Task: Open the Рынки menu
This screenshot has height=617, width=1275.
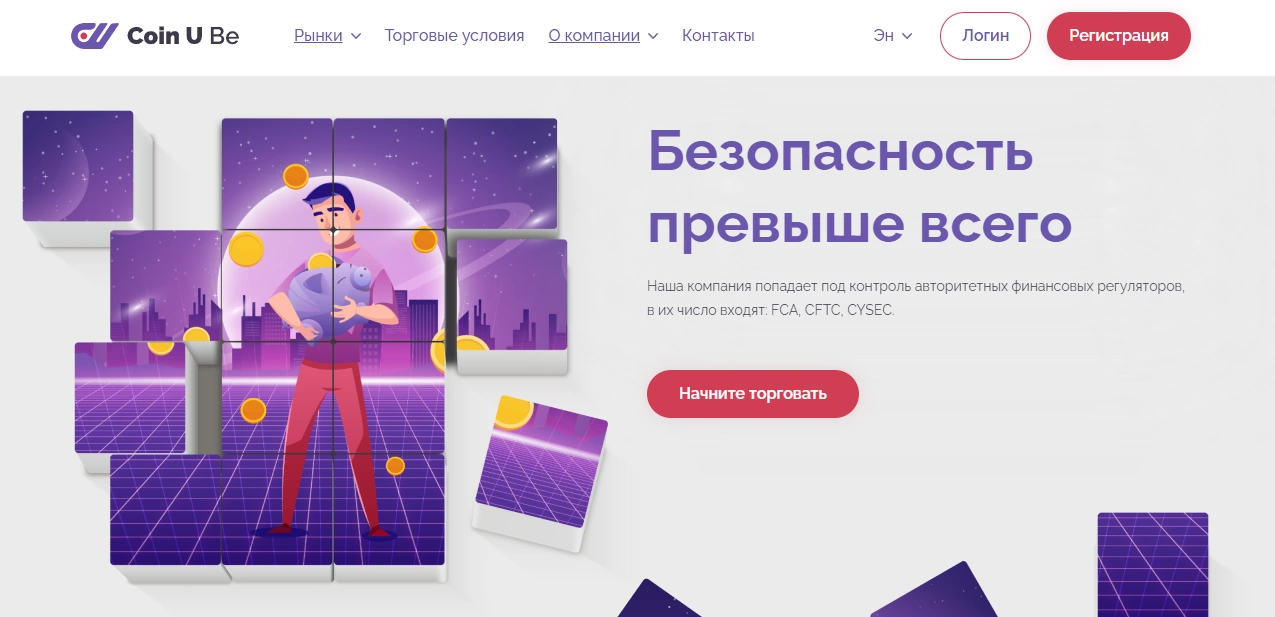Action: pos(317,36)
